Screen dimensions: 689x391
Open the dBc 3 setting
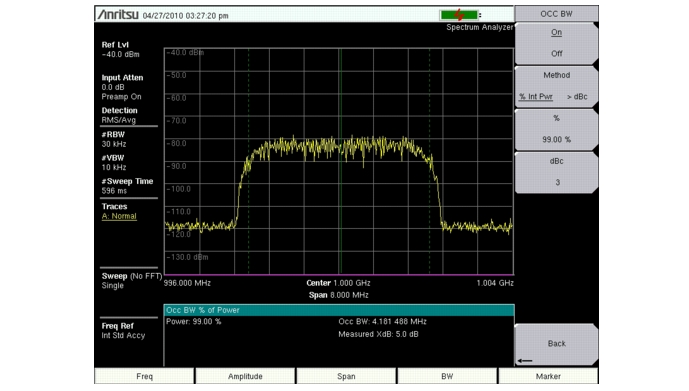(x=556, y=172)
